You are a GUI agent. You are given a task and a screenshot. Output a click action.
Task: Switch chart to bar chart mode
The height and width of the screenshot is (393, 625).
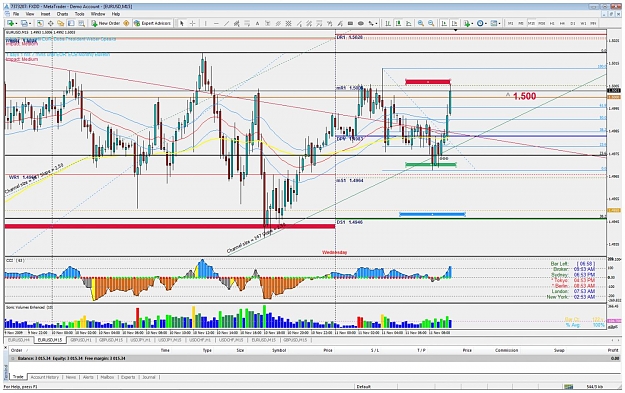pos(387,23)
